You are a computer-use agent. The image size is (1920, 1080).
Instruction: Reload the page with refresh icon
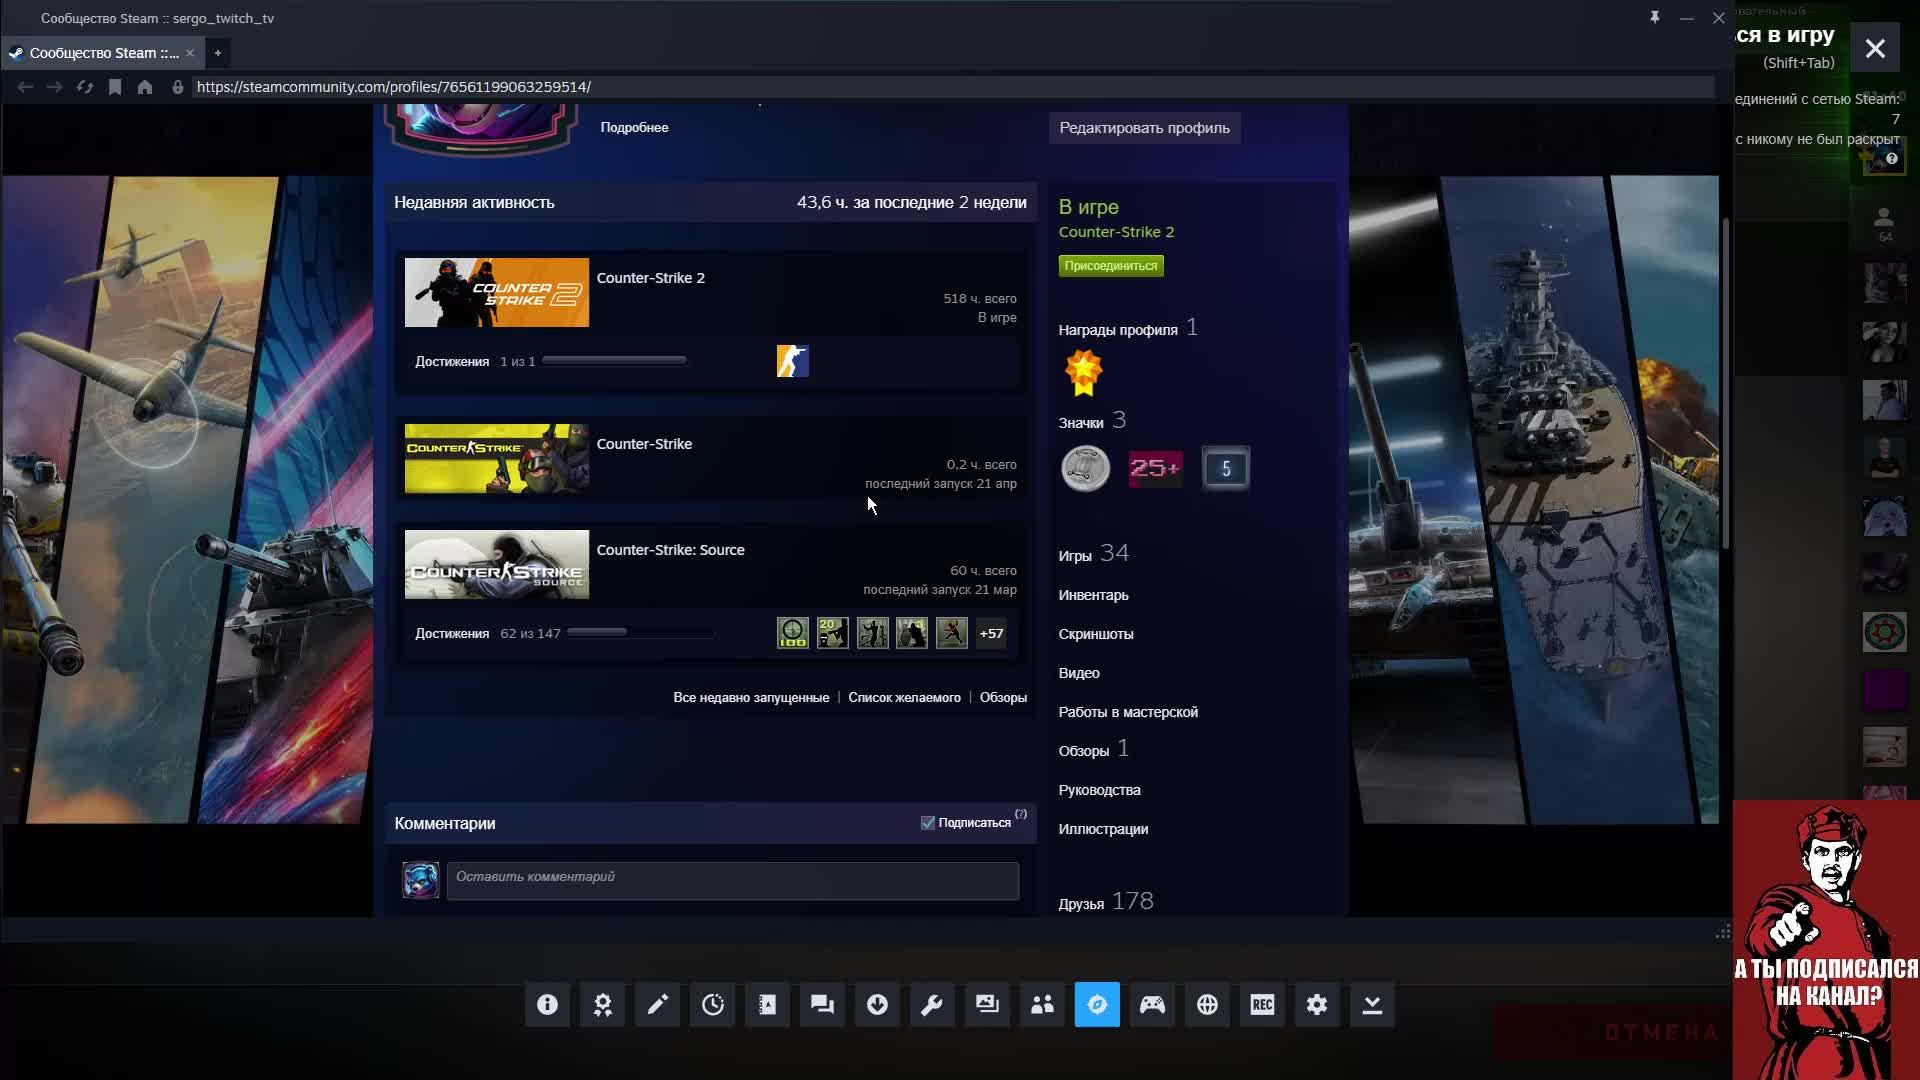click(x=85, y=87)
